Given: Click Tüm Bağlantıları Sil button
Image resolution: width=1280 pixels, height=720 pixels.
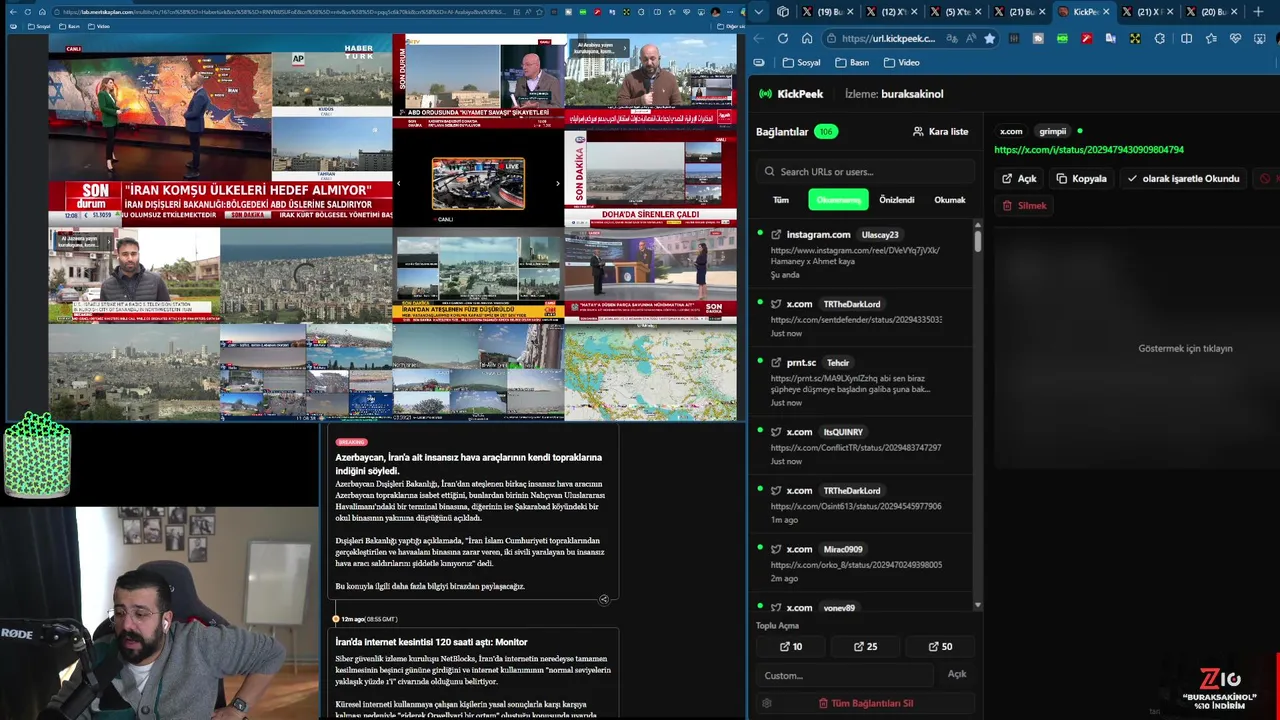Looking at the screenshot, I should tap(865, 703).
